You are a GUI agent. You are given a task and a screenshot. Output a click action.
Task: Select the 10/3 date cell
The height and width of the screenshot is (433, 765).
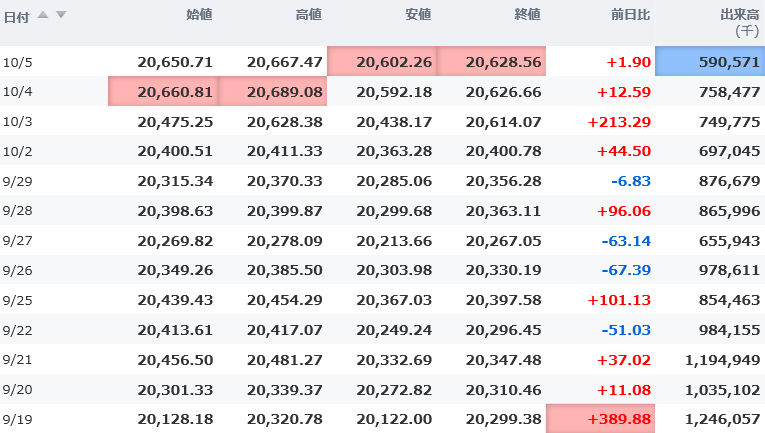pyautogui.click(x=18, y=122)
